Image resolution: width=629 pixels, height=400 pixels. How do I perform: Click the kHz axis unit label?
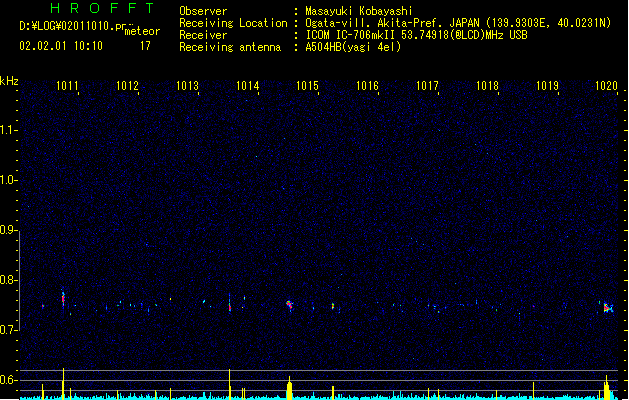(x=9, y=81)
